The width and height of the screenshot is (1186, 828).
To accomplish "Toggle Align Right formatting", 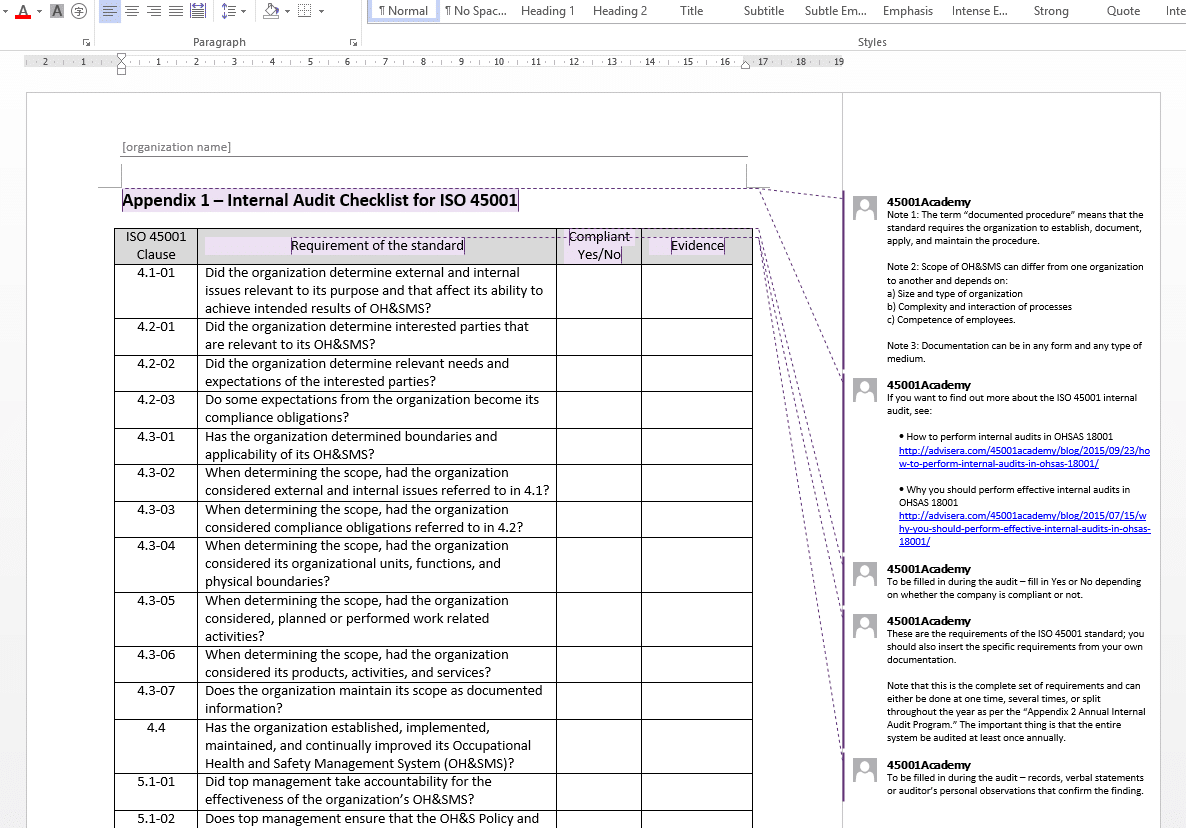I will point(153,11).
